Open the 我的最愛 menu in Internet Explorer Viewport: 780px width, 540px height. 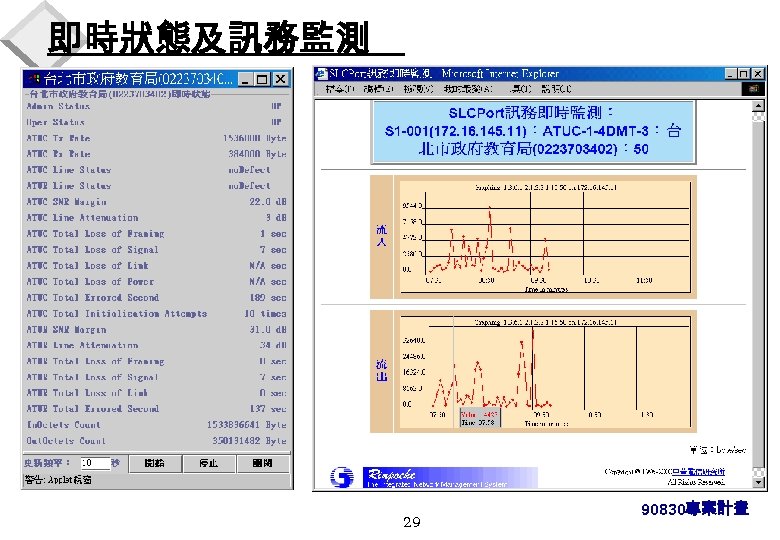tap(468, 89)
